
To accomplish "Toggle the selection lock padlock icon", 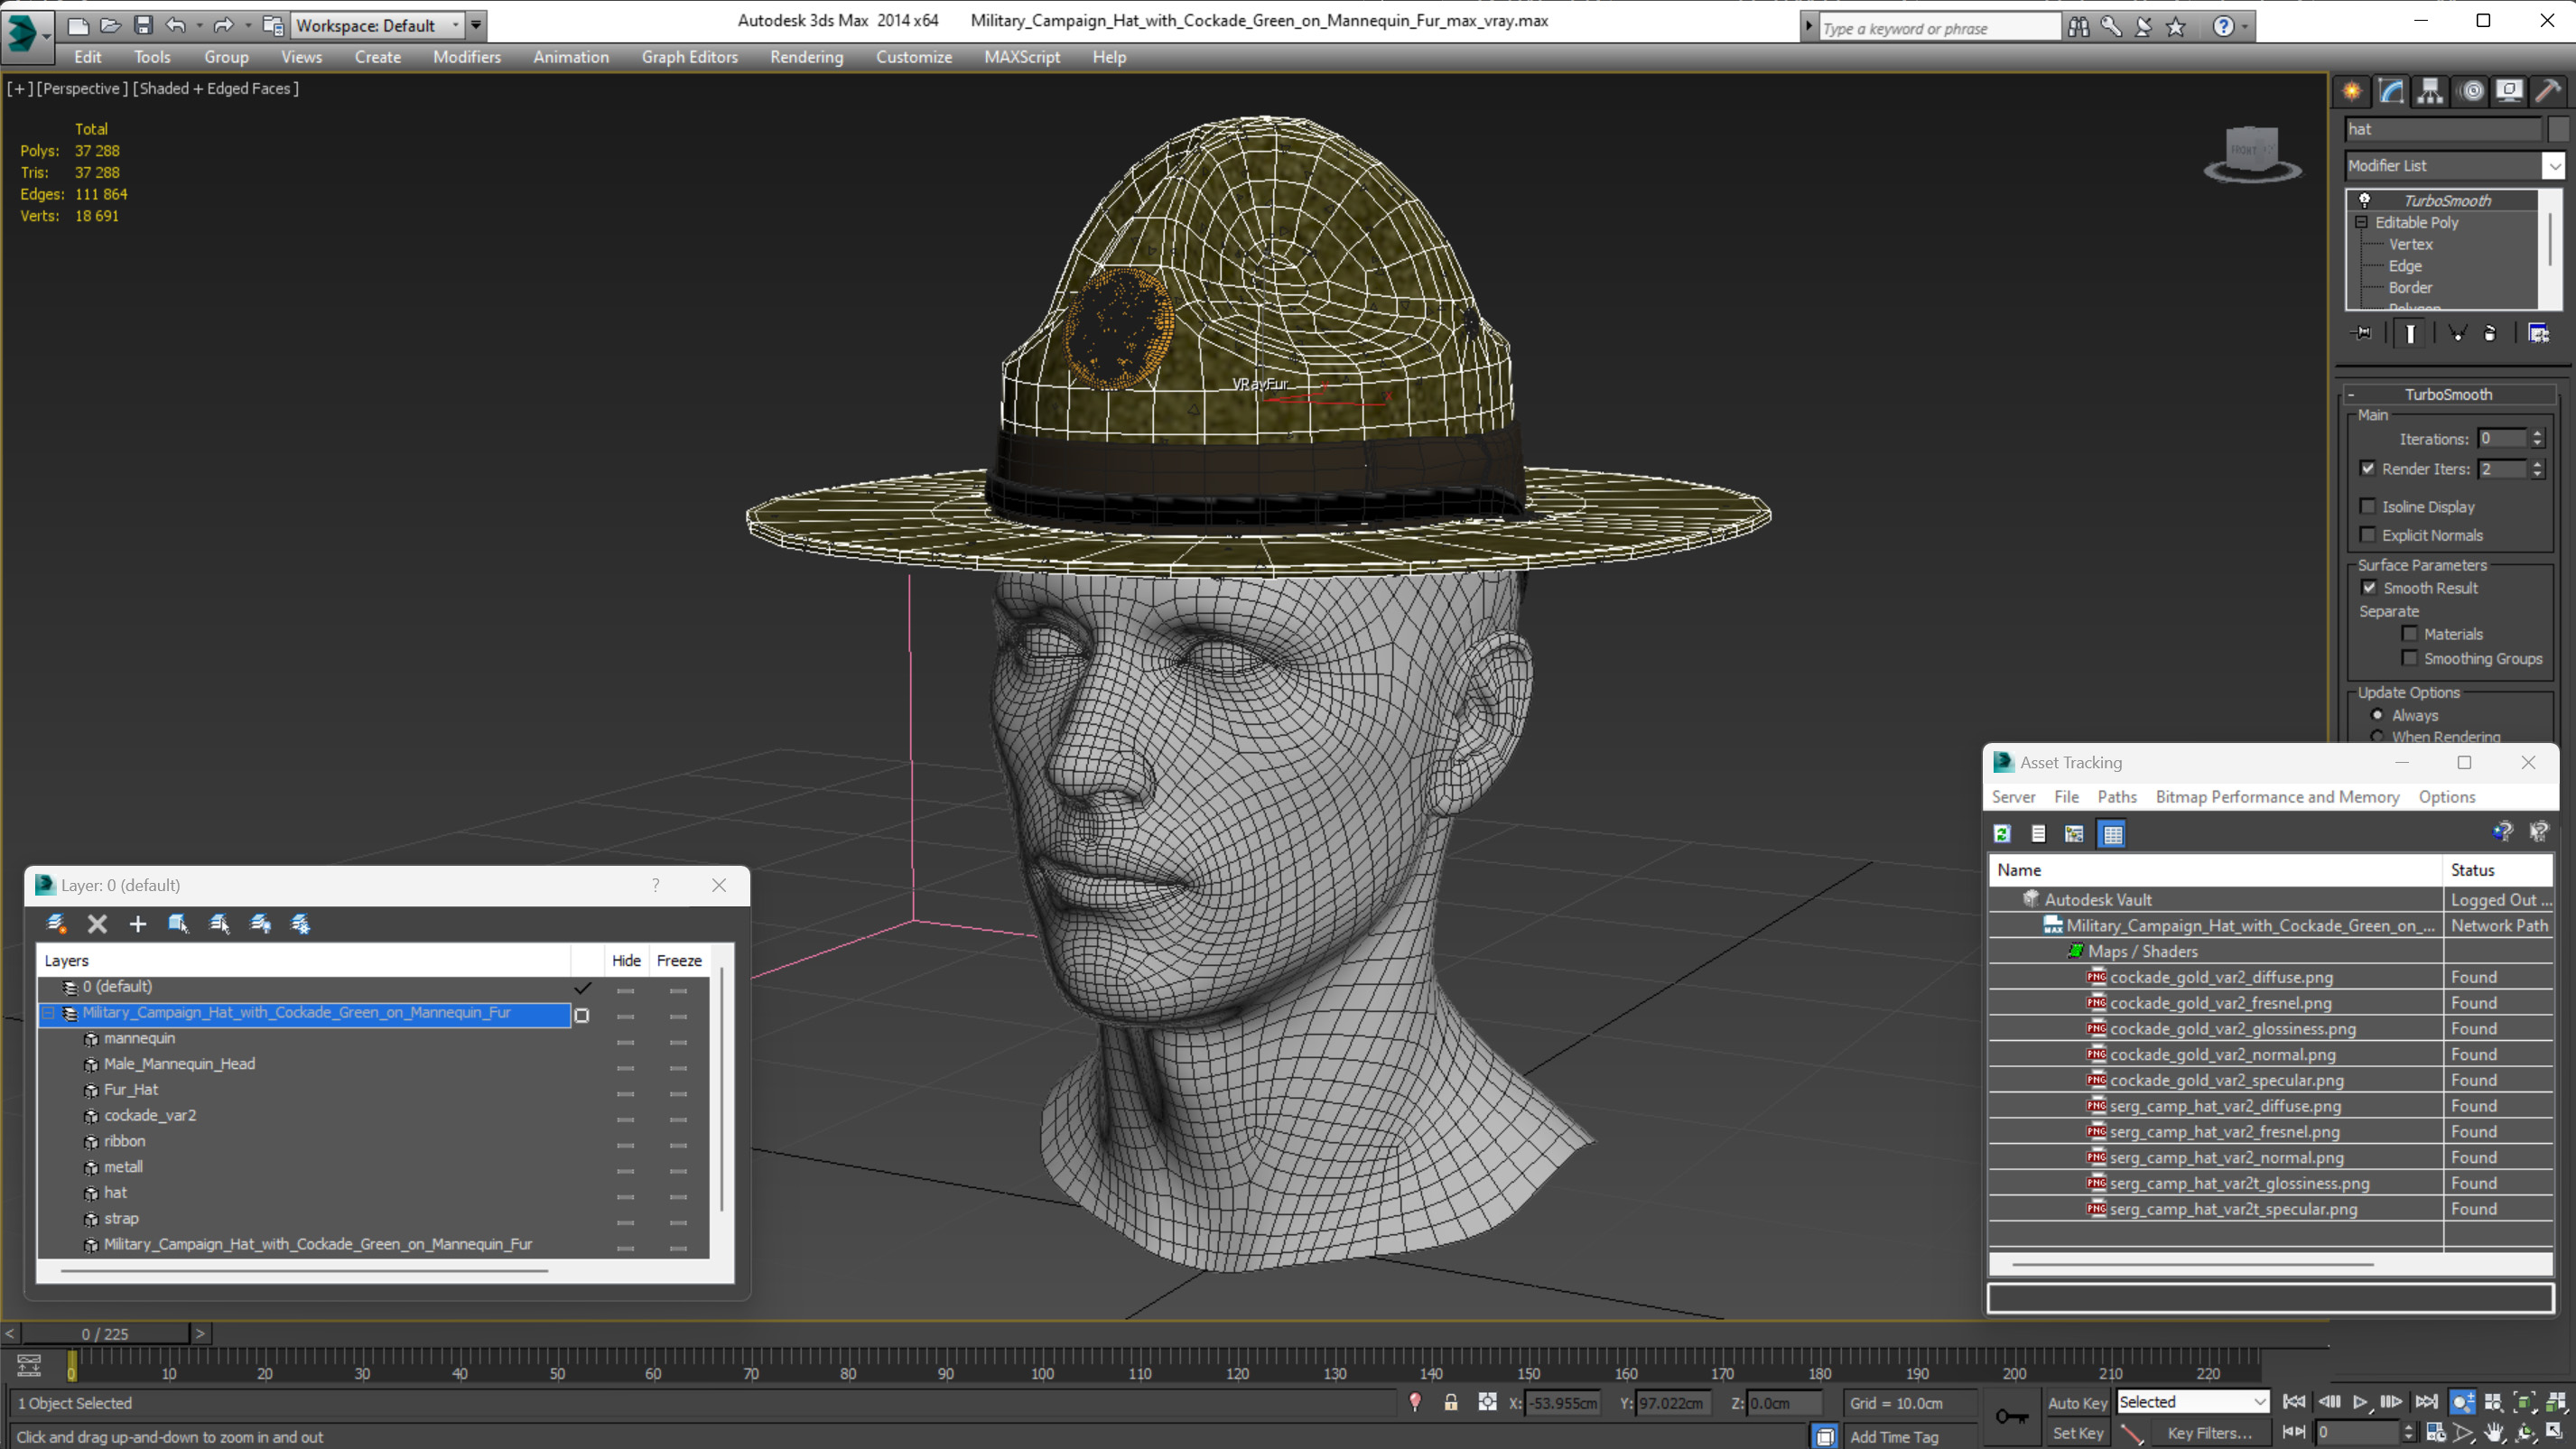I will click(1450, 1403).
